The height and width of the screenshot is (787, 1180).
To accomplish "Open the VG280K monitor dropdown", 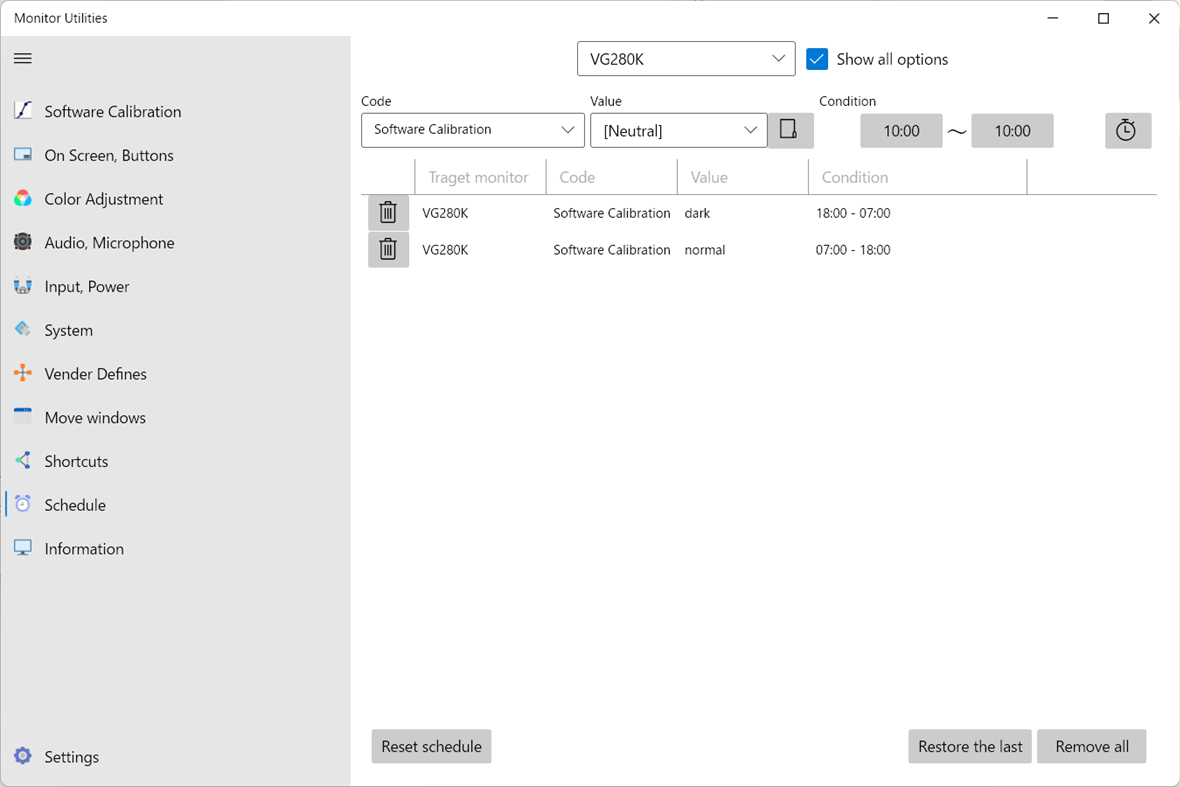I will click(686, 58).
